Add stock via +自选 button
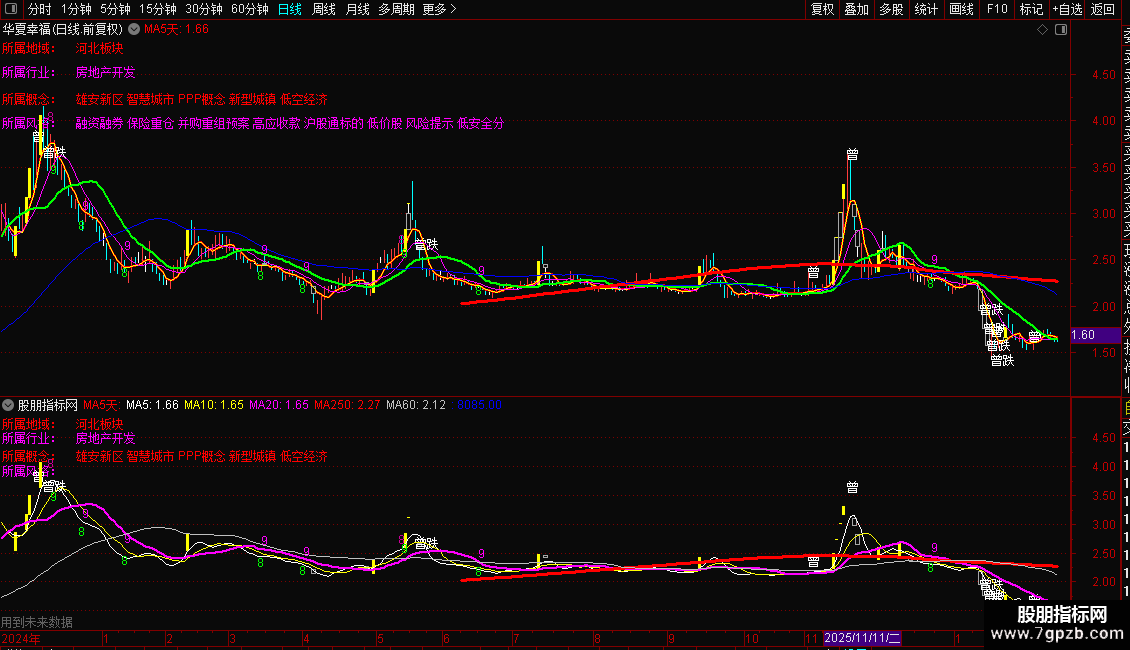 [1067, 9]
